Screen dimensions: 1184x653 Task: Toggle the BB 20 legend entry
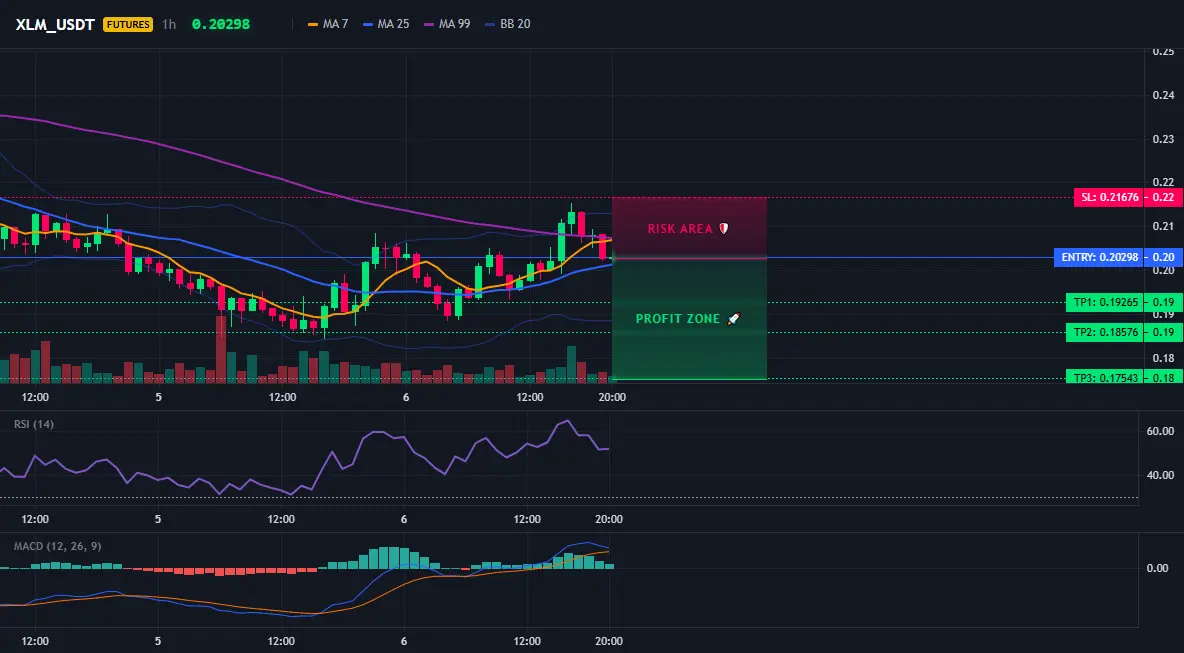(507, 24)
